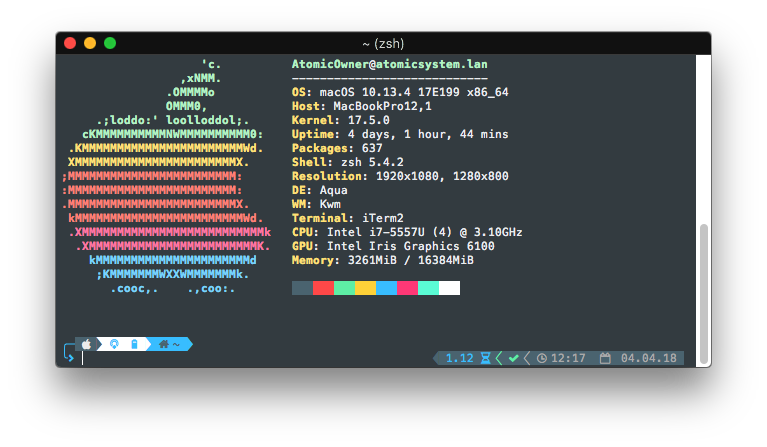Click the hourglass icon beside 1.12

[x=485, y=358]
